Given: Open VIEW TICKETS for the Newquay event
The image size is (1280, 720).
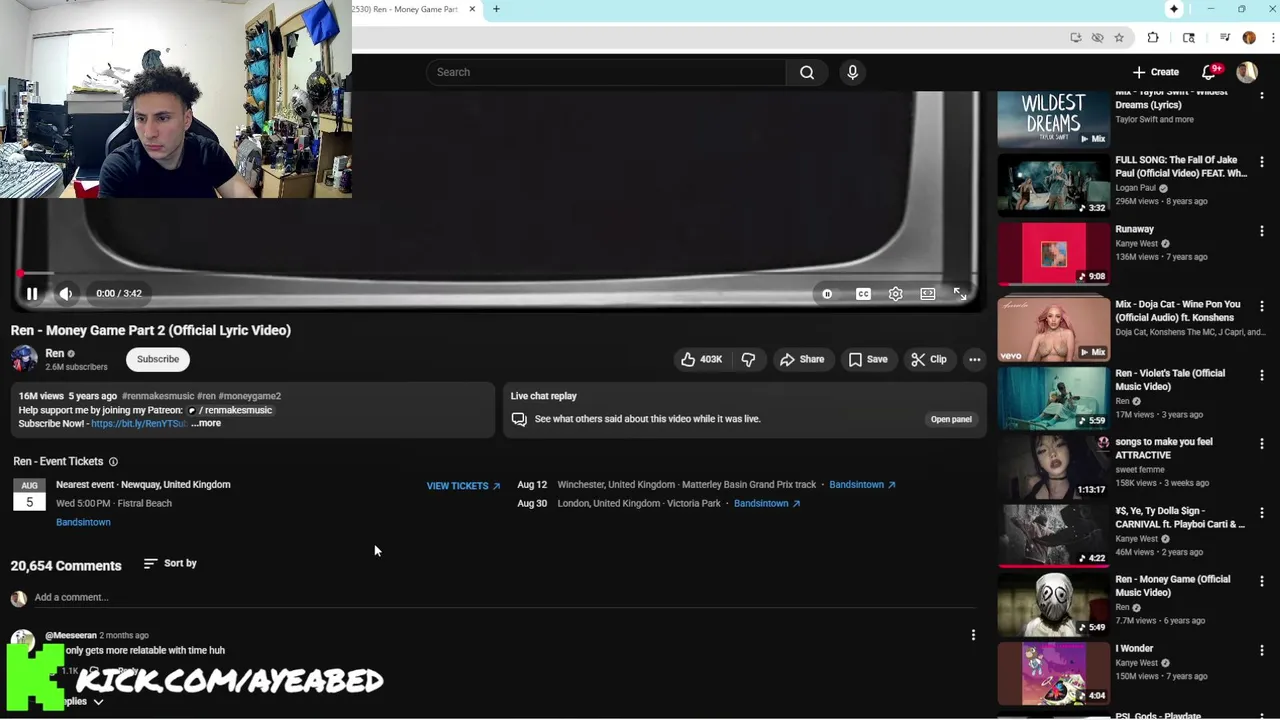Looking at the screenshot, I should pyautogui.click(x=463, y=486).
